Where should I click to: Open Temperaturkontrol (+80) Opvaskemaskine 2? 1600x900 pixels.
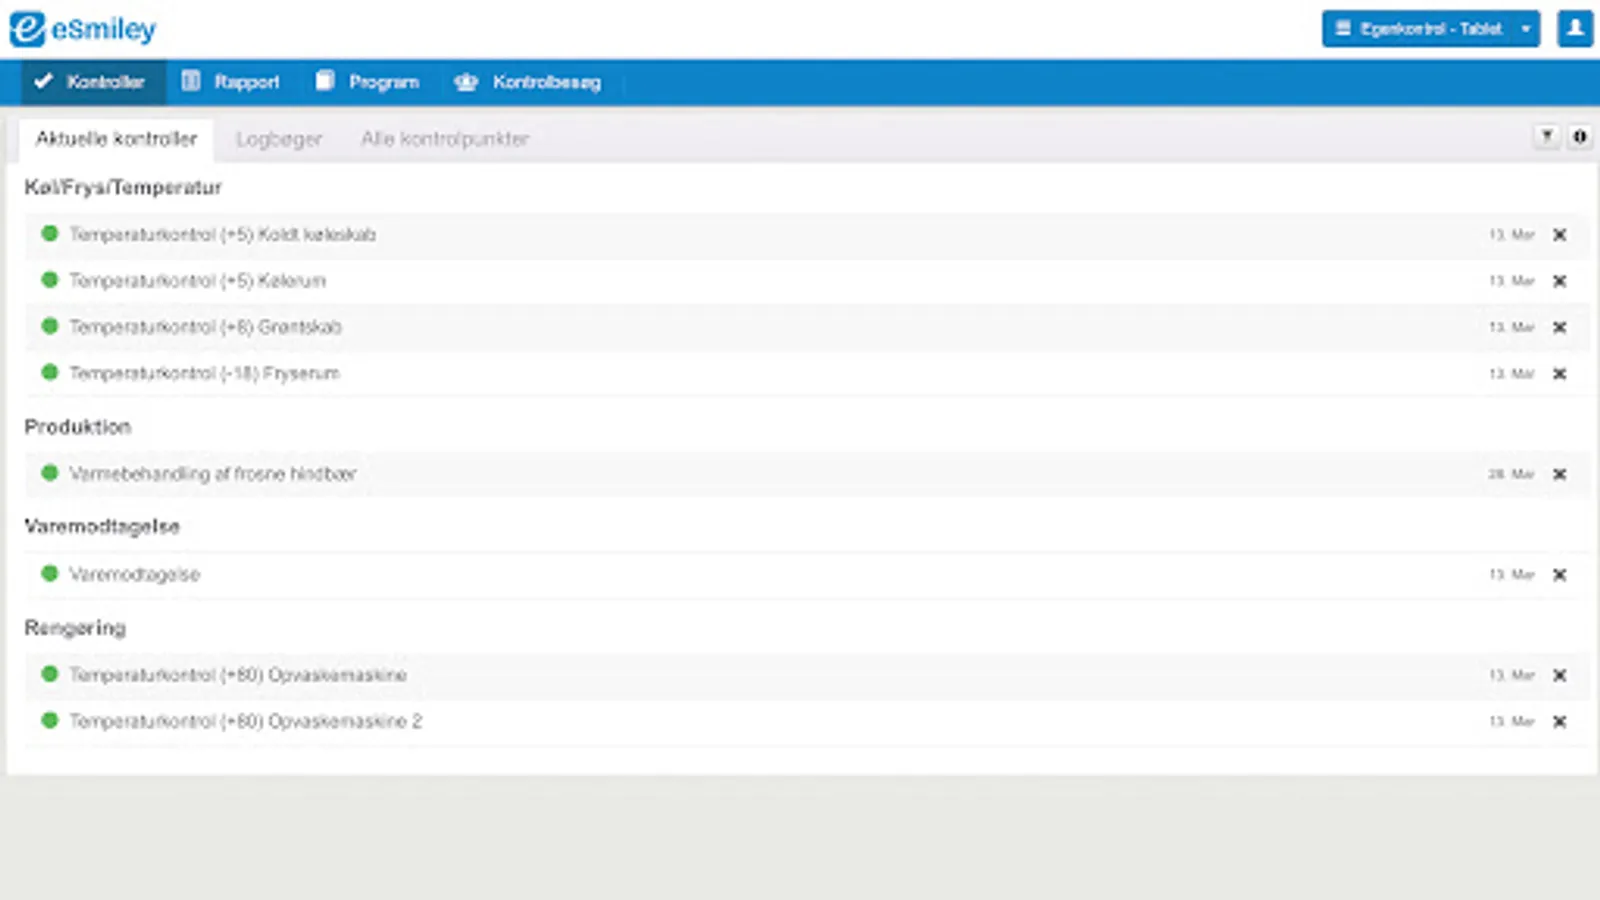[246, 721]
